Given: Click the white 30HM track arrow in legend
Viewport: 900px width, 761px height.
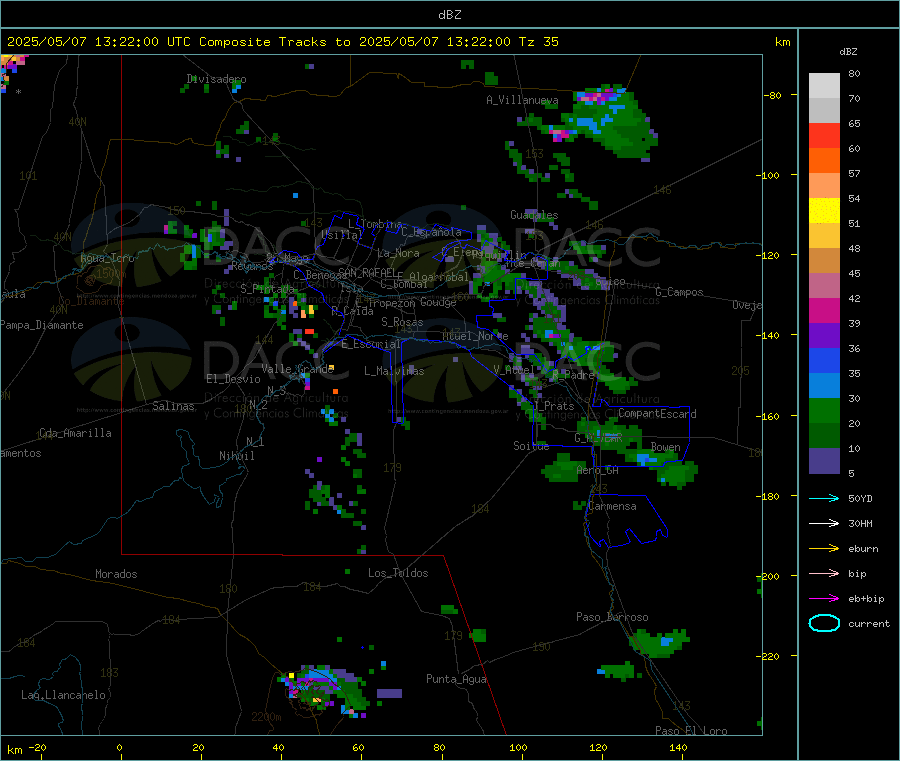Looking at the screenshot, I should [x=824, y=523].
